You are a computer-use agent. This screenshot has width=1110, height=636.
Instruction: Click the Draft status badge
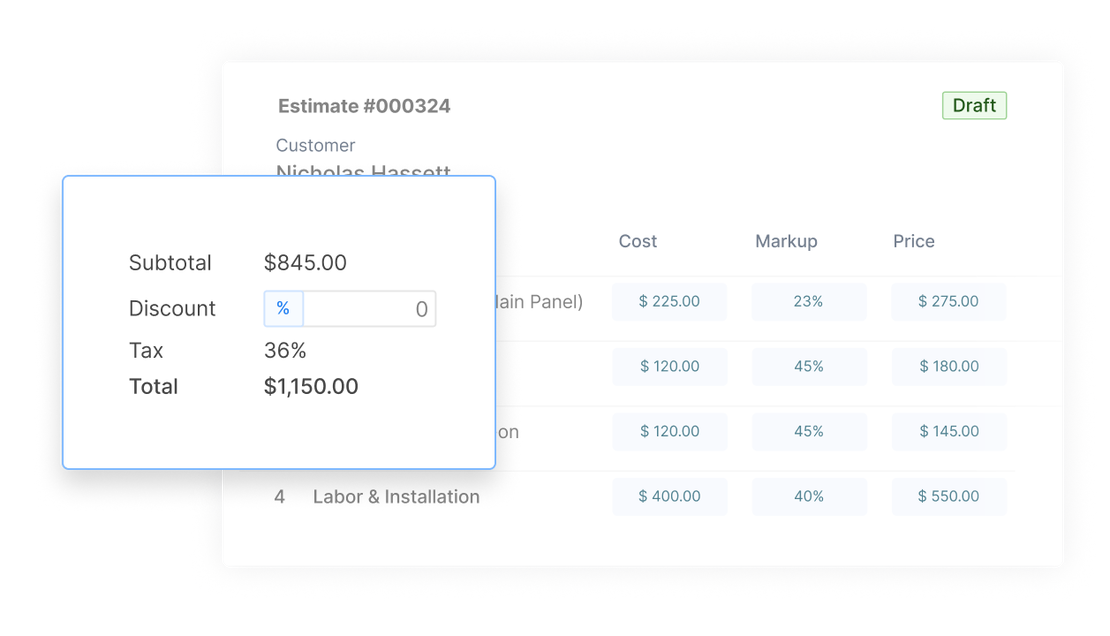click(974, 106)
